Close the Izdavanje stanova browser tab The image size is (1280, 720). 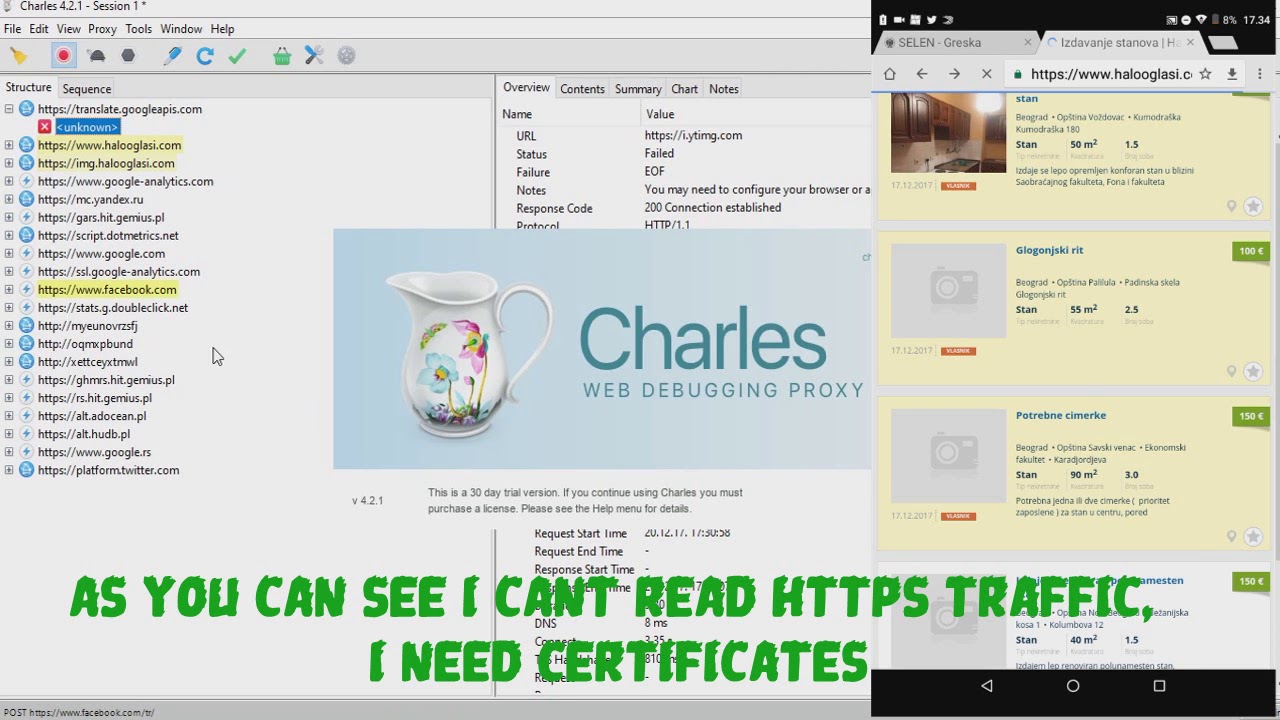tap(1190, 43)
